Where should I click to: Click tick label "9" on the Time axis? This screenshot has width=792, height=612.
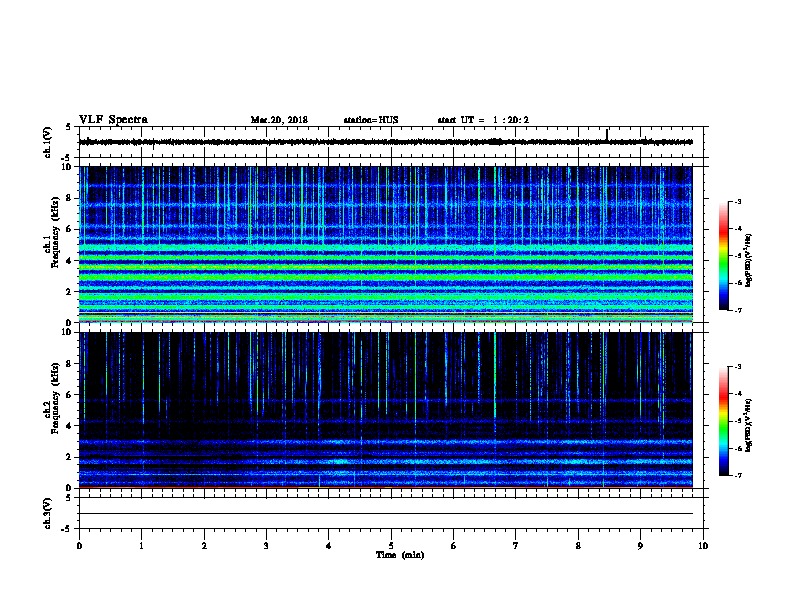640,545
